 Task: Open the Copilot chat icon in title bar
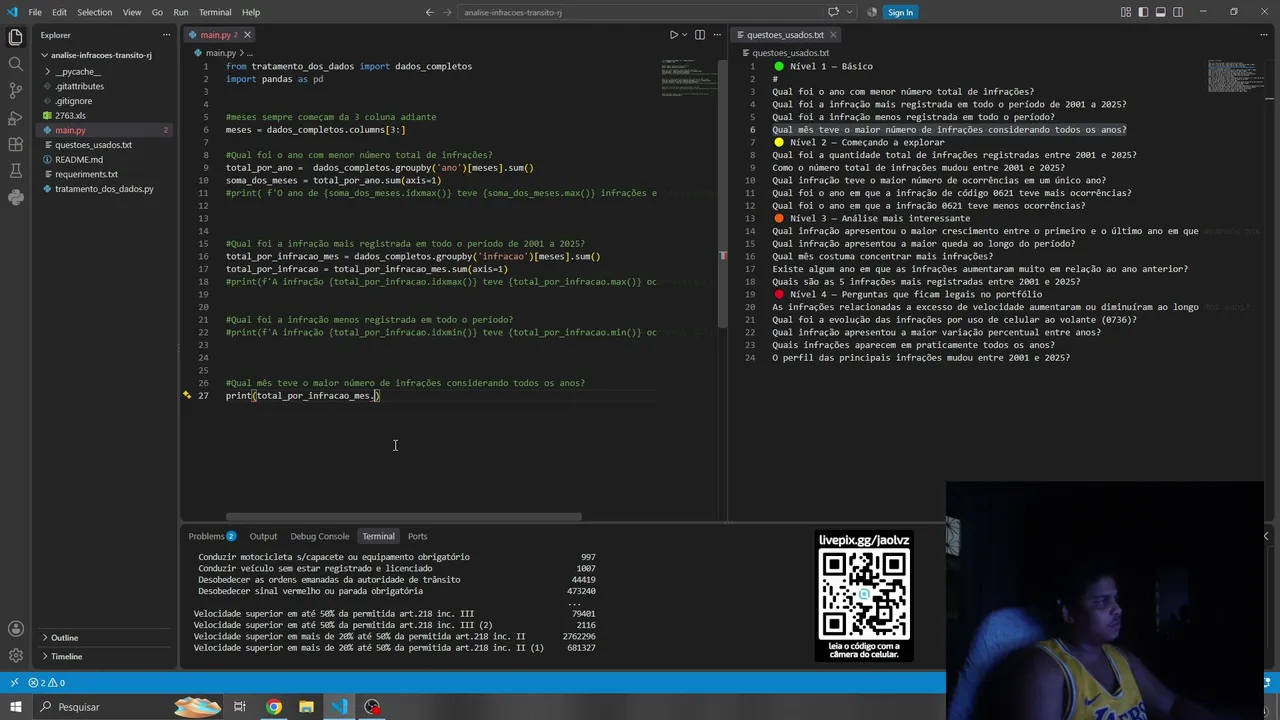click(833, 12)
